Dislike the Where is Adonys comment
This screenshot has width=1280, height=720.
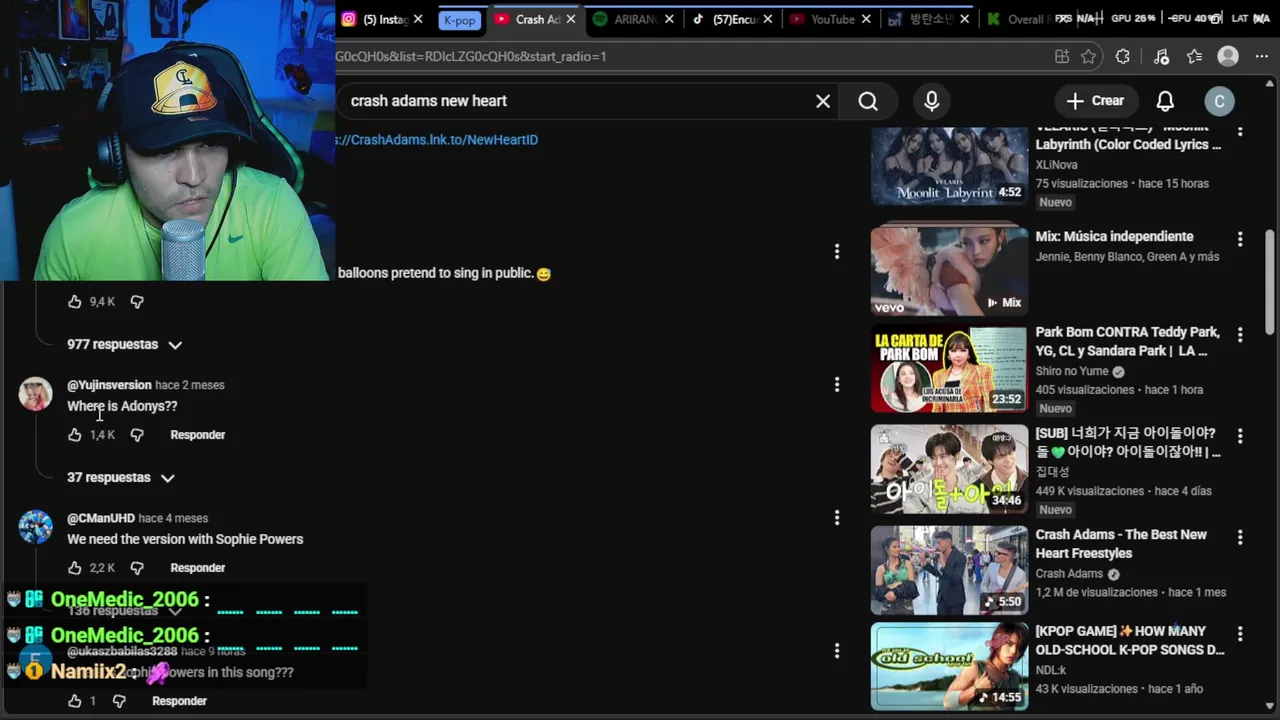pos(137,435)
